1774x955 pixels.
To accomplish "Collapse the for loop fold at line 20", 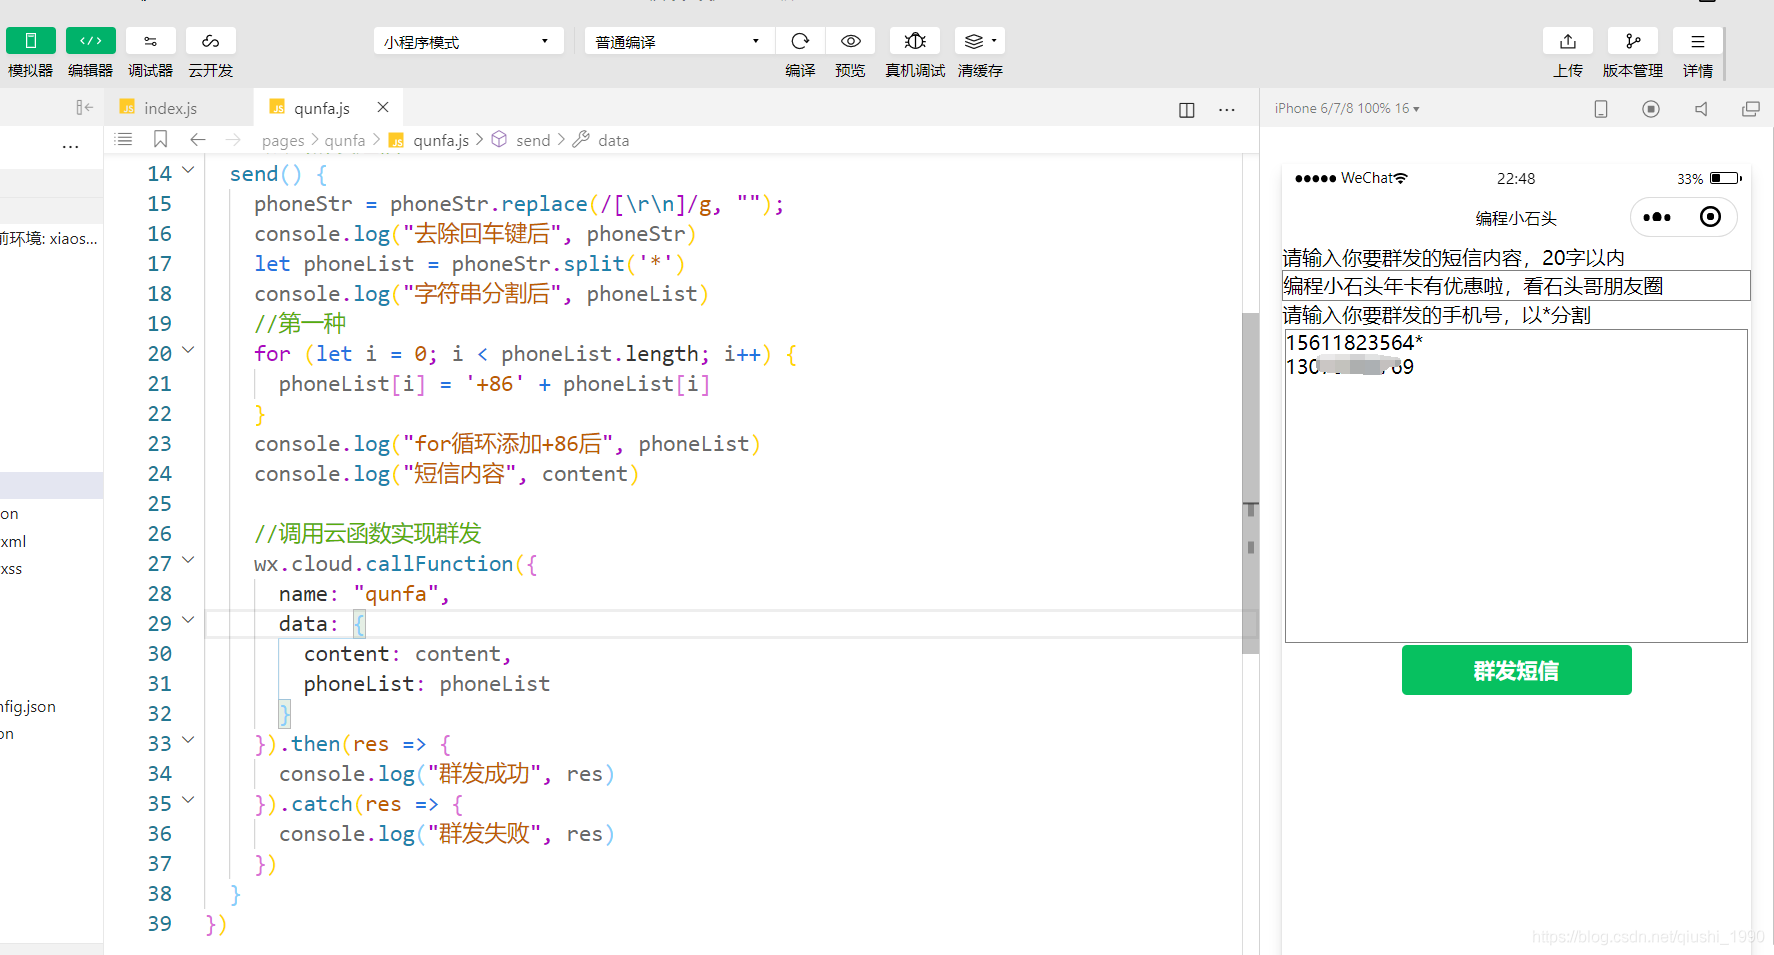I will [188, 351].
